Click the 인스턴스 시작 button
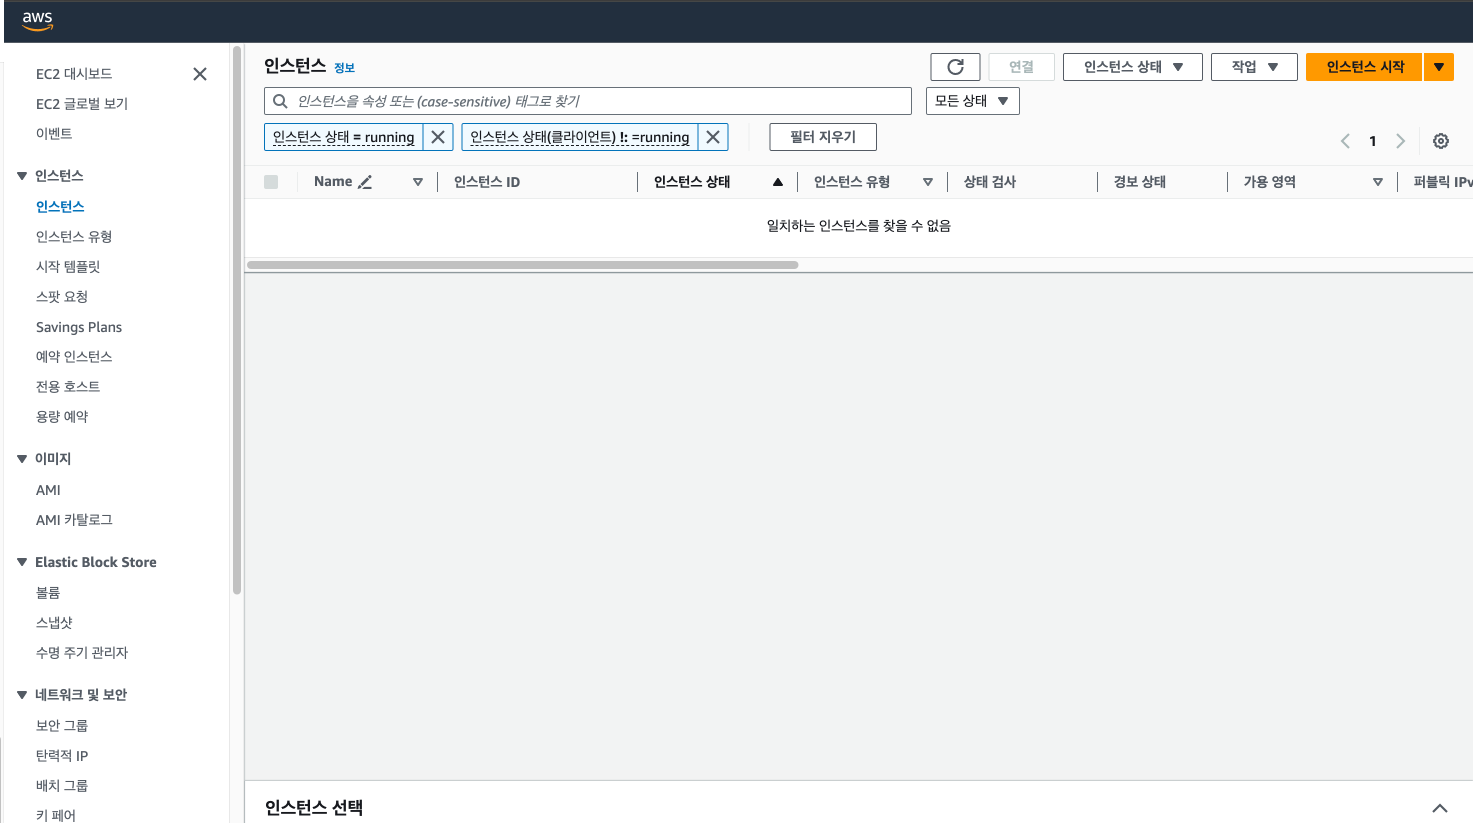Image resolution: width=1473 pixels, height=823 pixels. pyautogui.click(x=1365, y=67)
